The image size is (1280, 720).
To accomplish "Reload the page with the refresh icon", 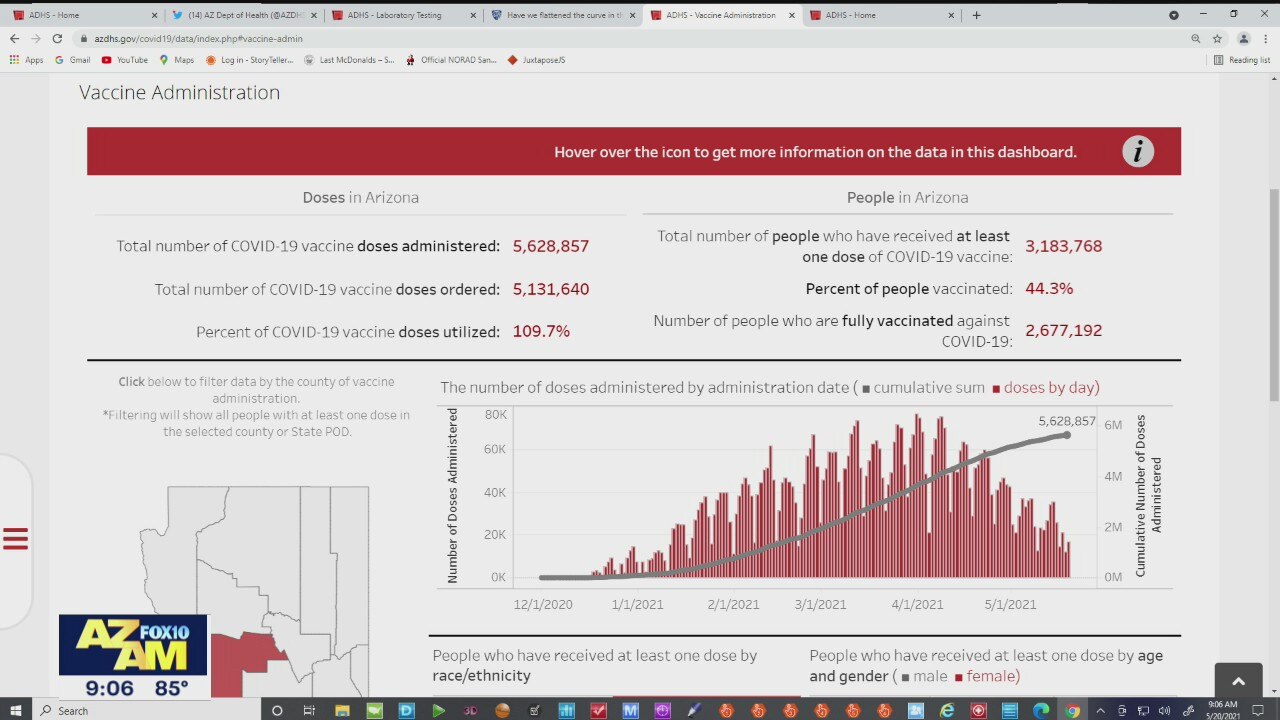I will (x=57, y=38).
